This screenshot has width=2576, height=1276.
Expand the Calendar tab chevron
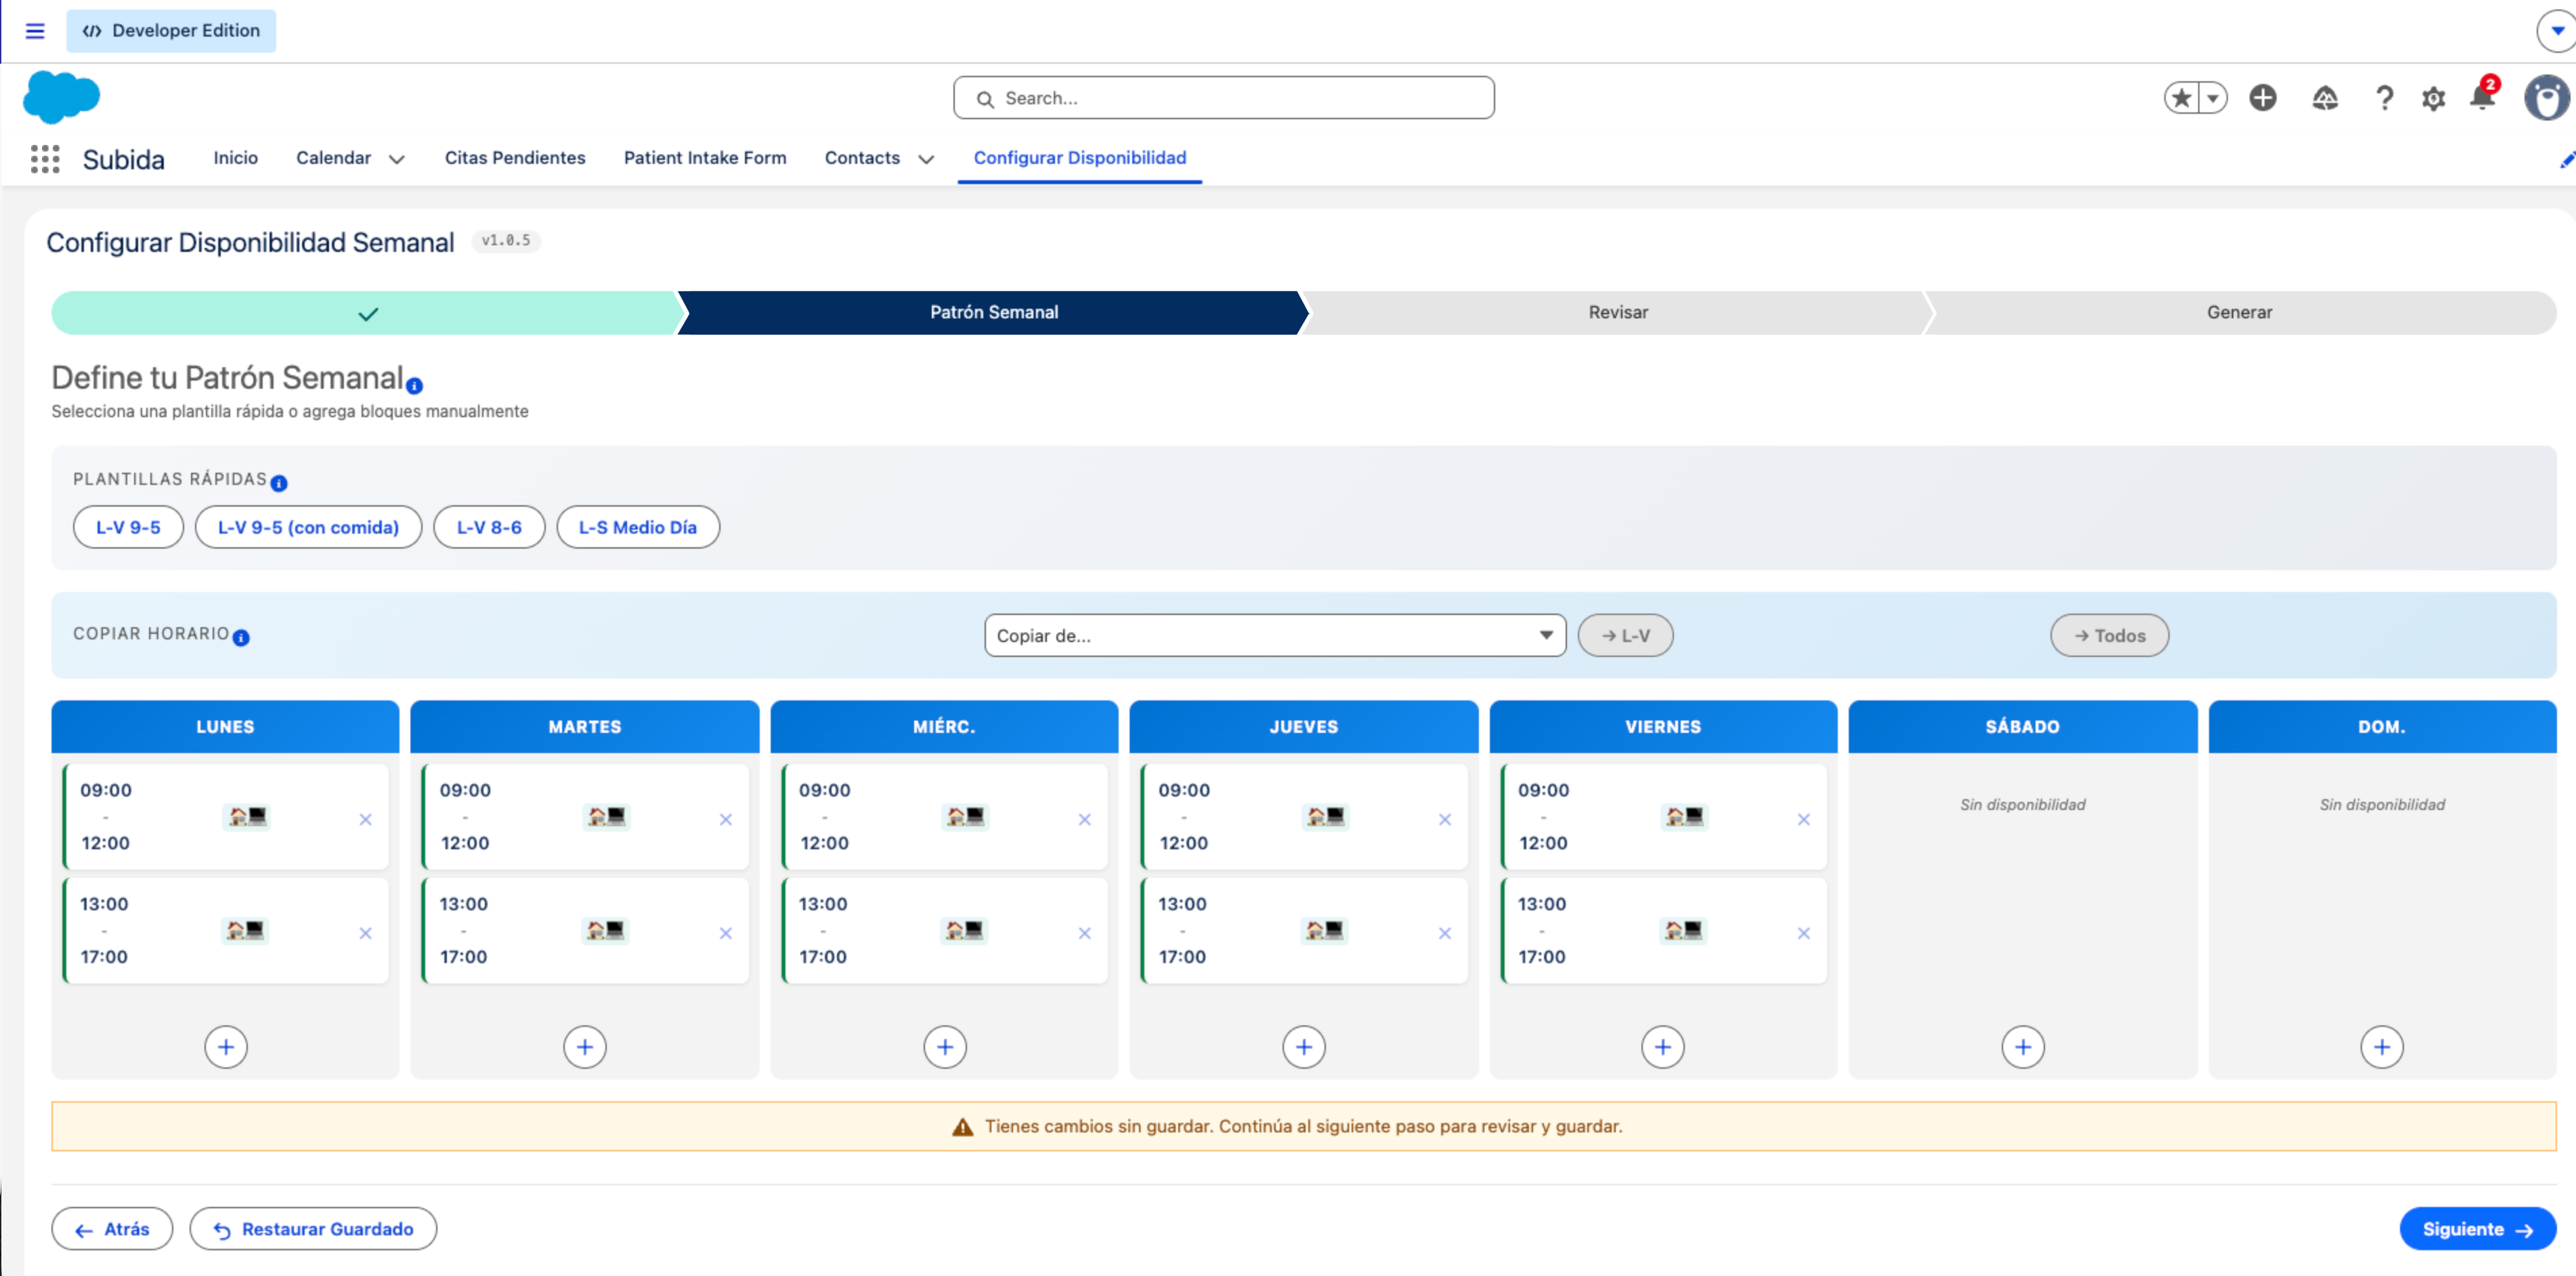[397, 159]
